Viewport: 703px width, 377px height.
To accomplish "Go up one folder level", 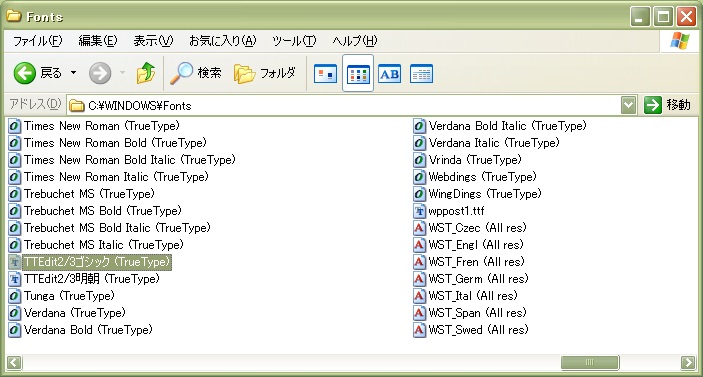I will 146,73.
